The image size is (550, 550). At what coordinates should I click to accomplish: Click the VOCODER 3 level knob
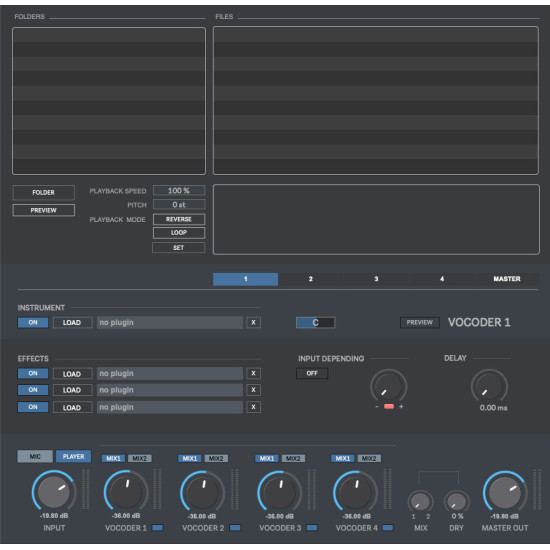[280, 491]
